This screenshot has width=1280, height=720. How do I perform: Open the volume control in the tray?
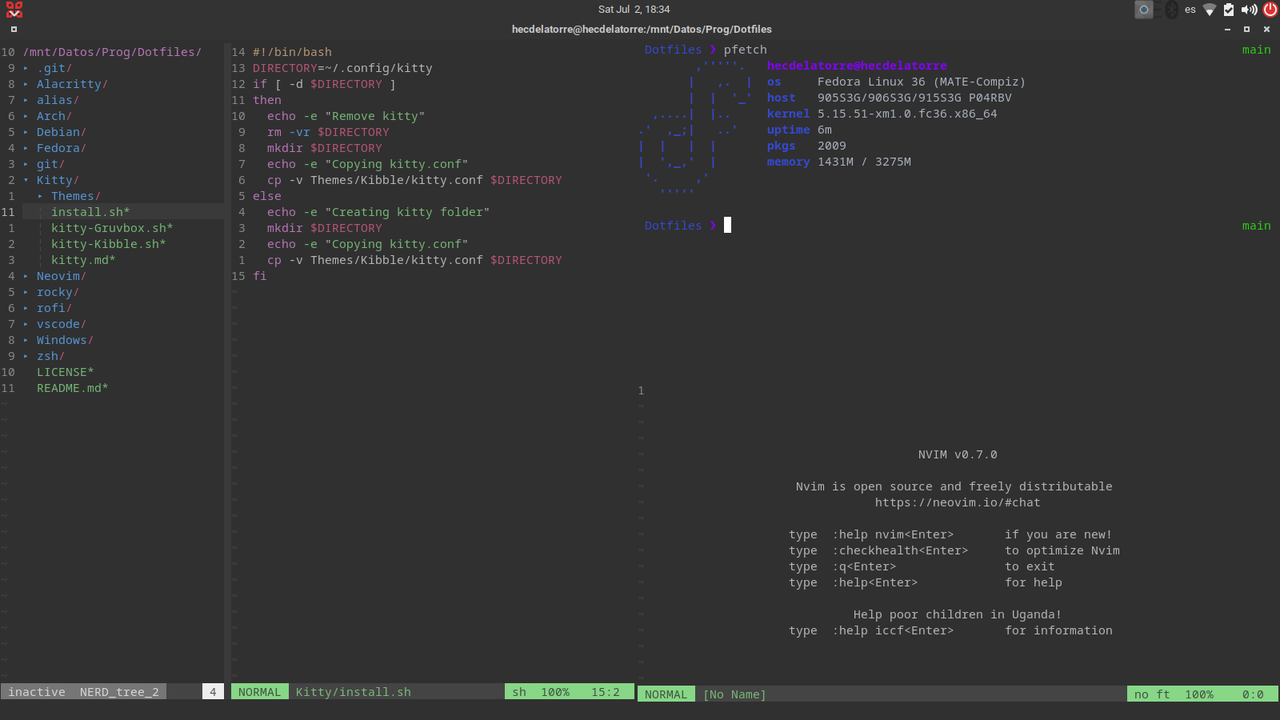[x=1247, y=10]
